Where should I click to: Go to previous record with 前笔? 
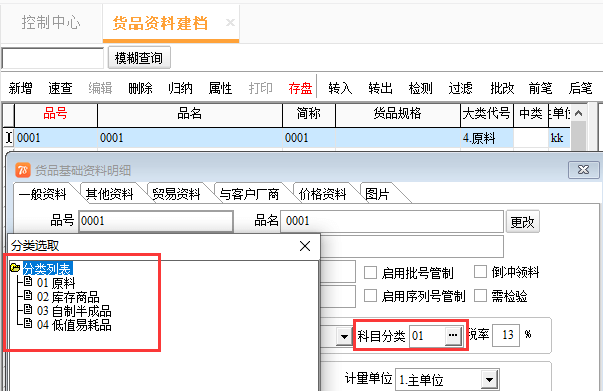tap(540, 88)
